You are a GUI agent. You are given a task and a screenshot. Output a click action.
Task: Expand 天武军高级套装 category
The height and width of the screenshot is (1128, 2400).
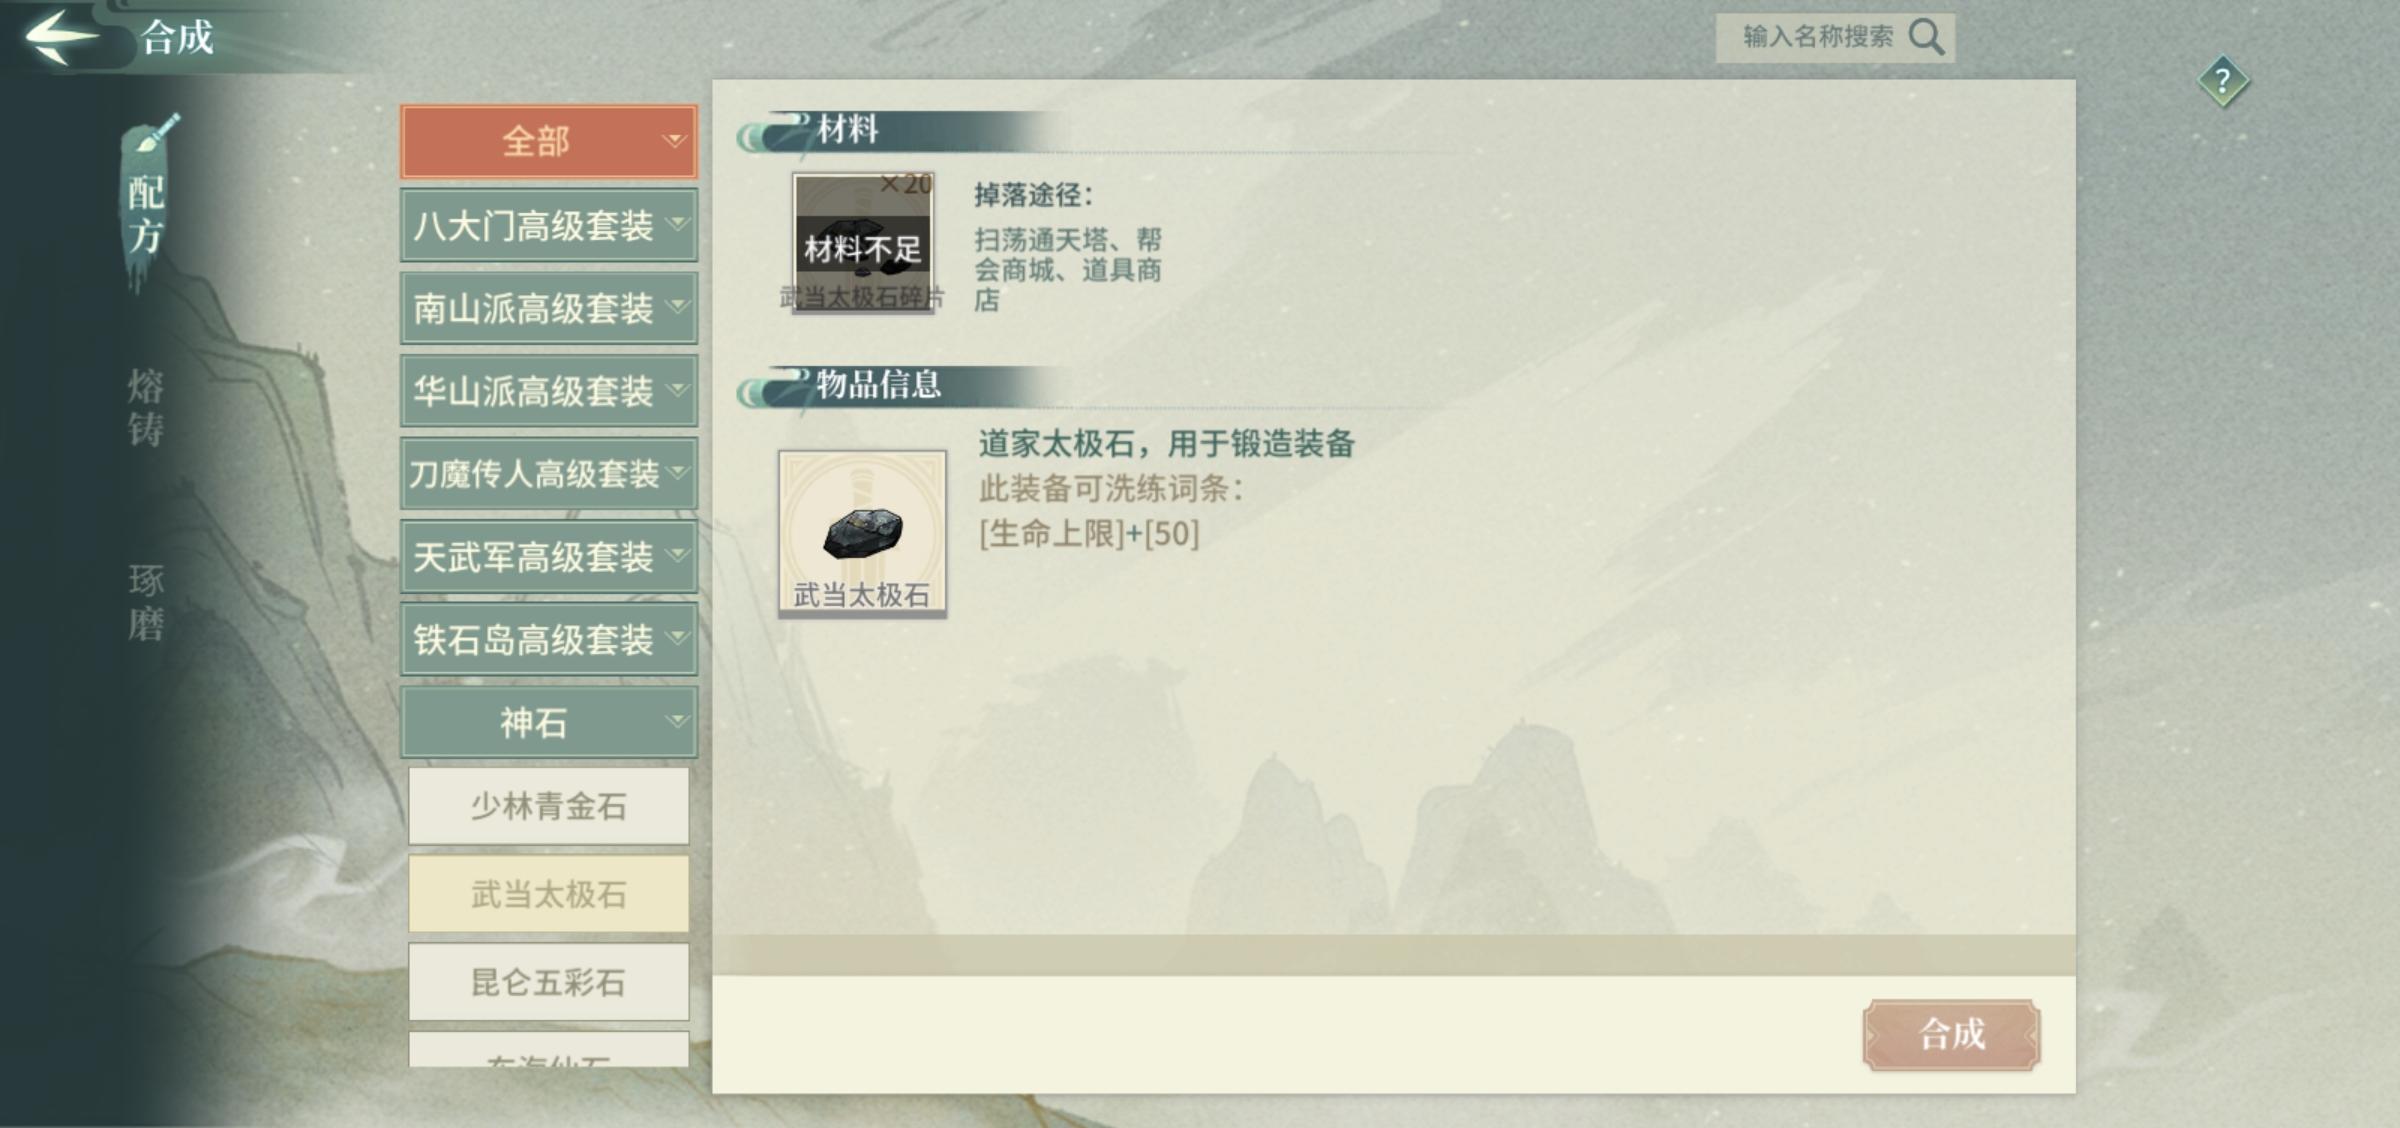549,556
